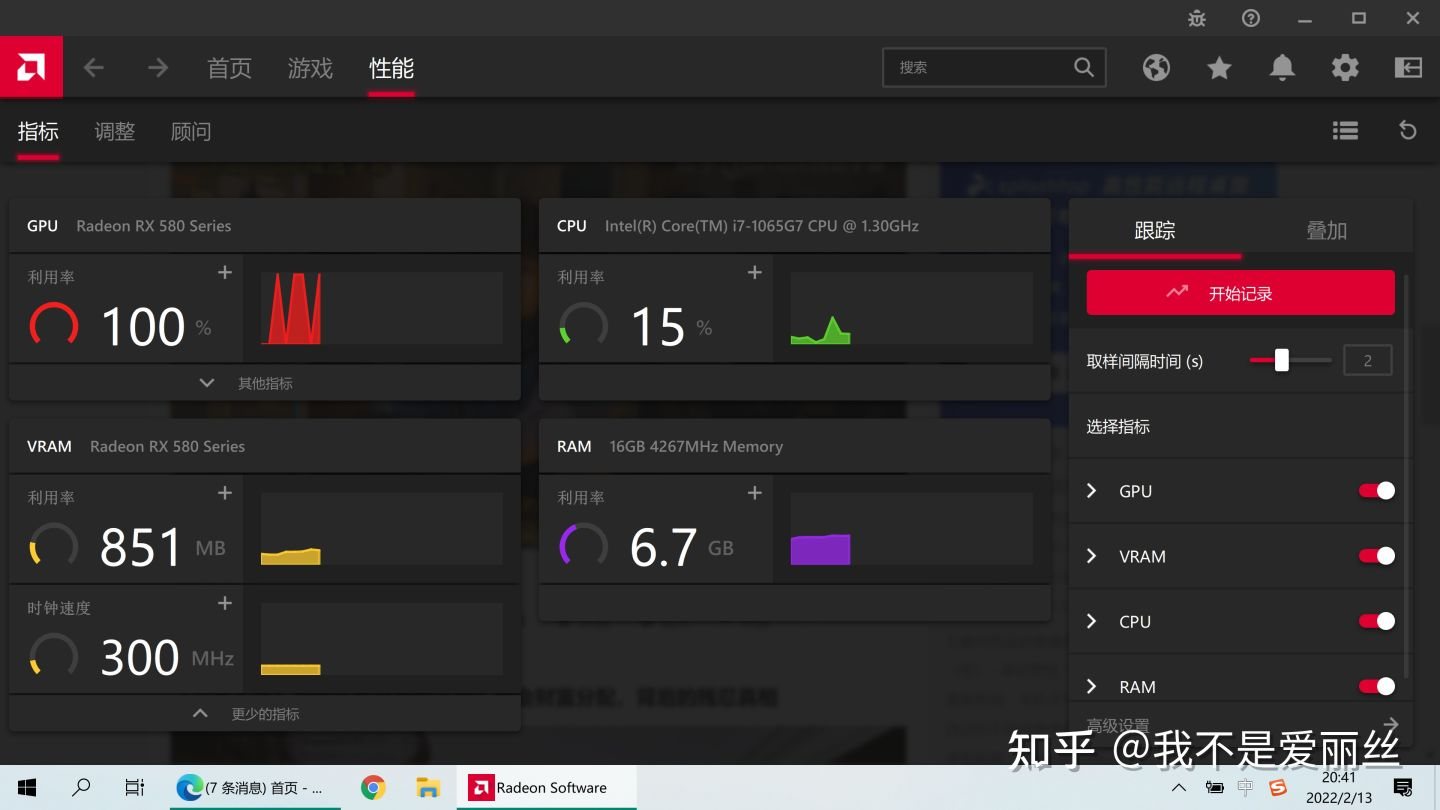1440x810 pixels.
Task: Click the bug report icon
Action: pyautogui.click(x=1197, y=18)
